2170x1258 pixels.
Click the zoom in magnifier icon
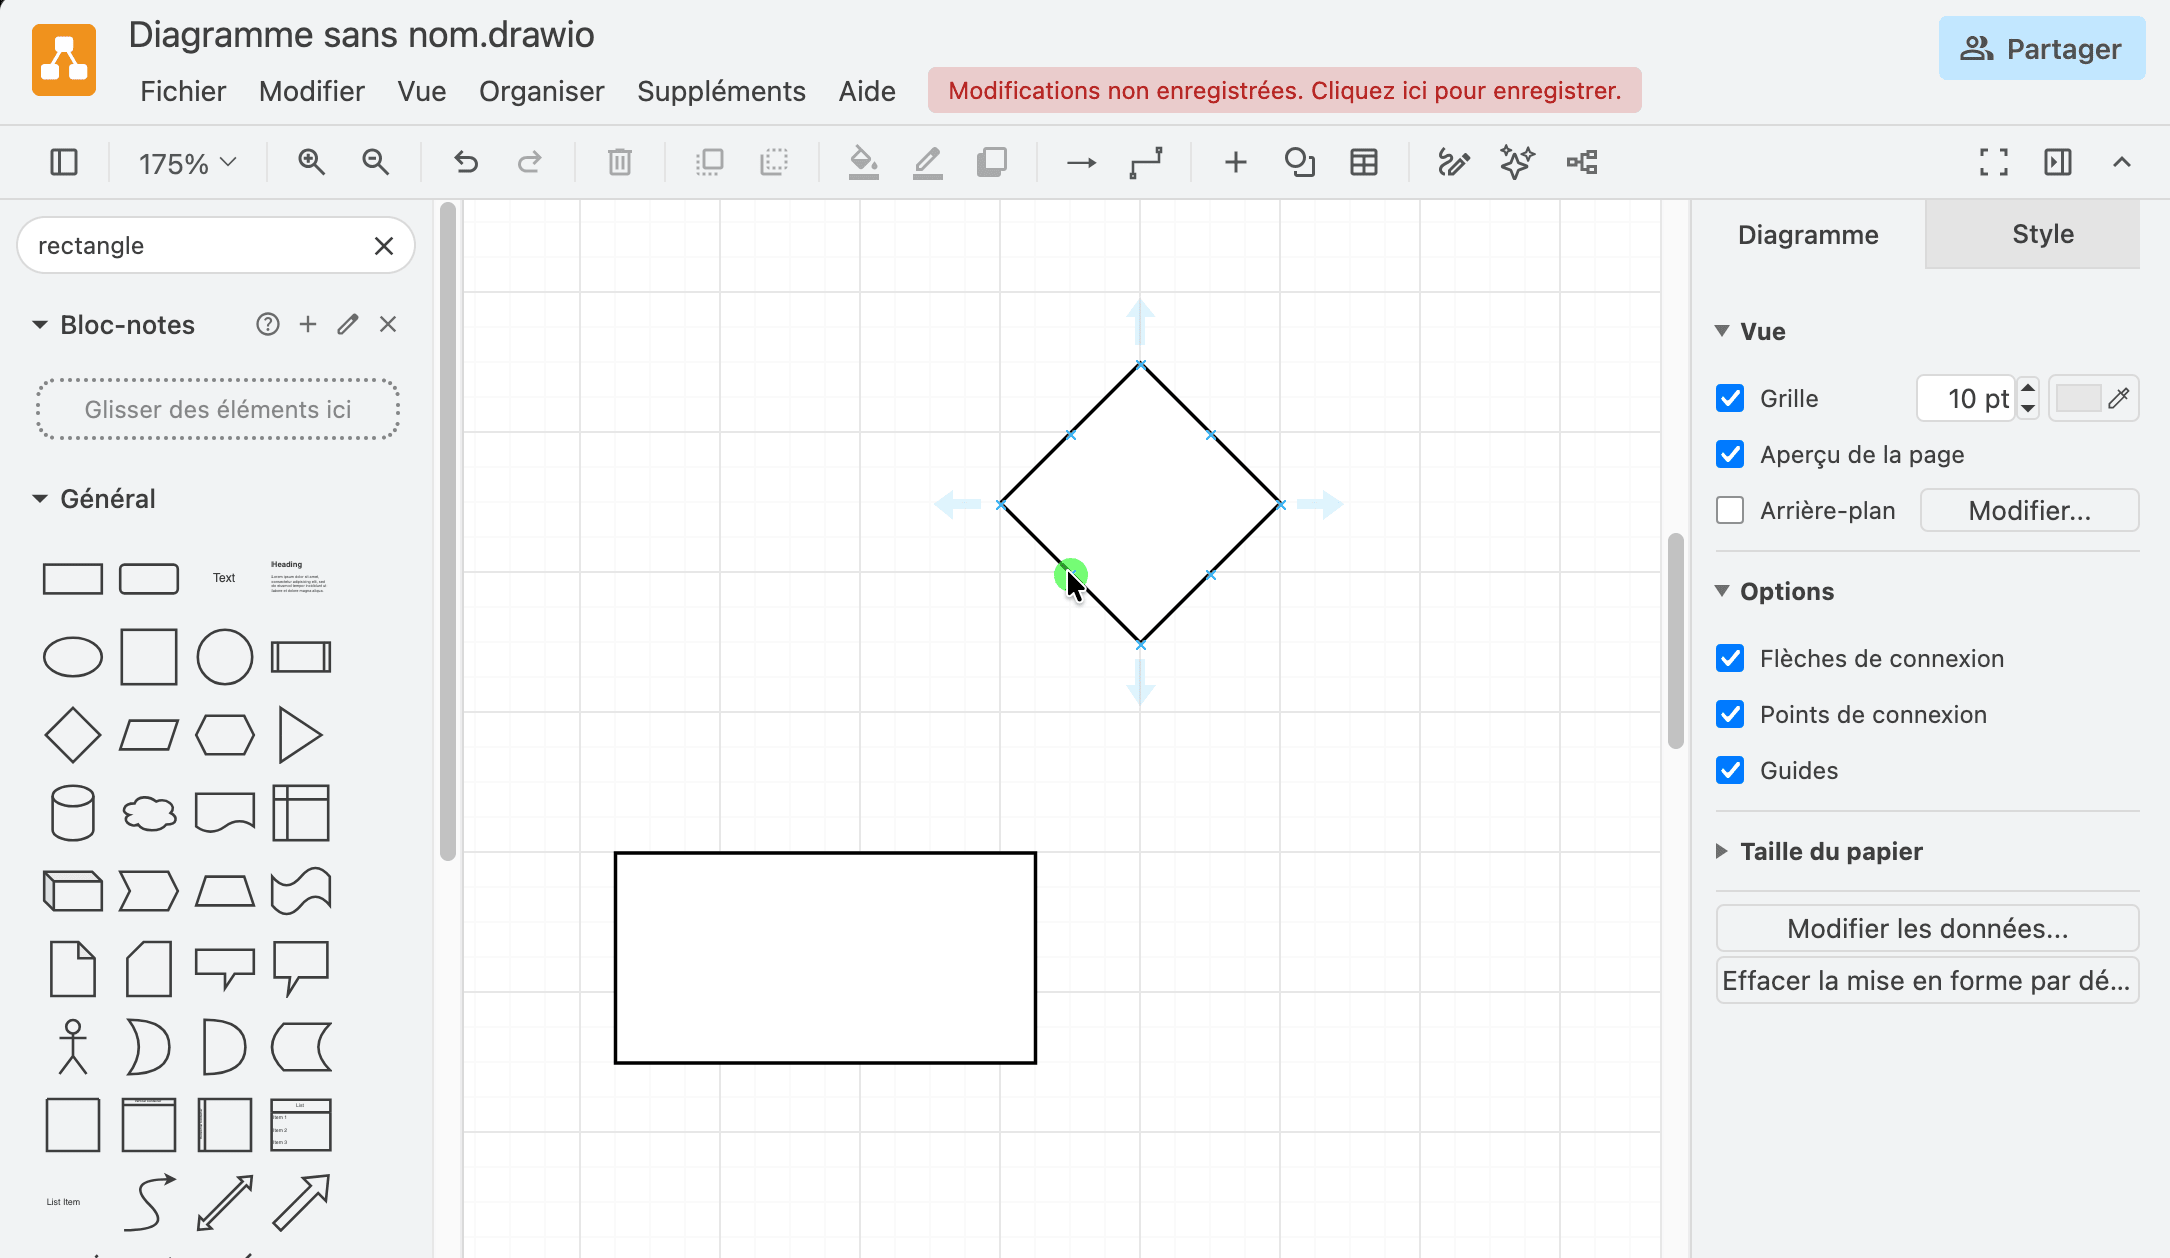[x=311, y=162]
